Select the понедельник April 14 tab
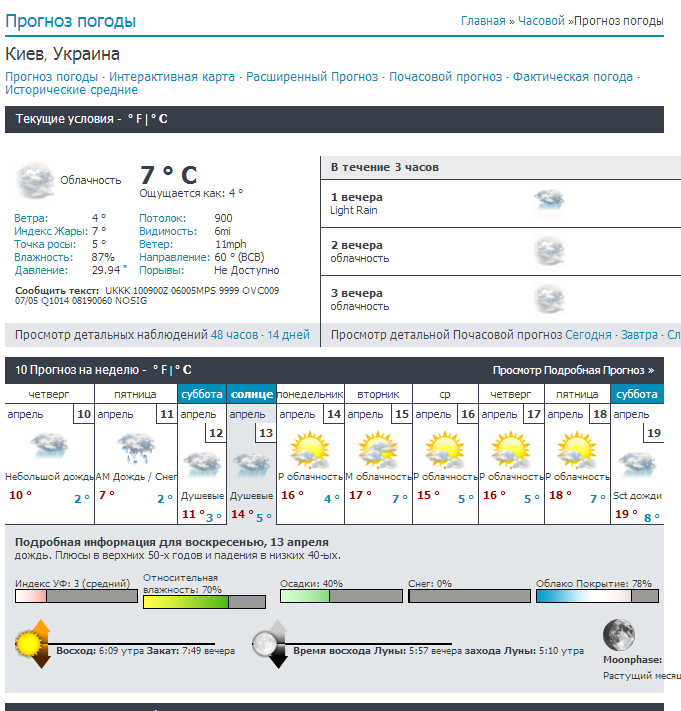Image resolution: width=681 pixels, height=711 pixels. pyautogui.click(x=310, y=394)
